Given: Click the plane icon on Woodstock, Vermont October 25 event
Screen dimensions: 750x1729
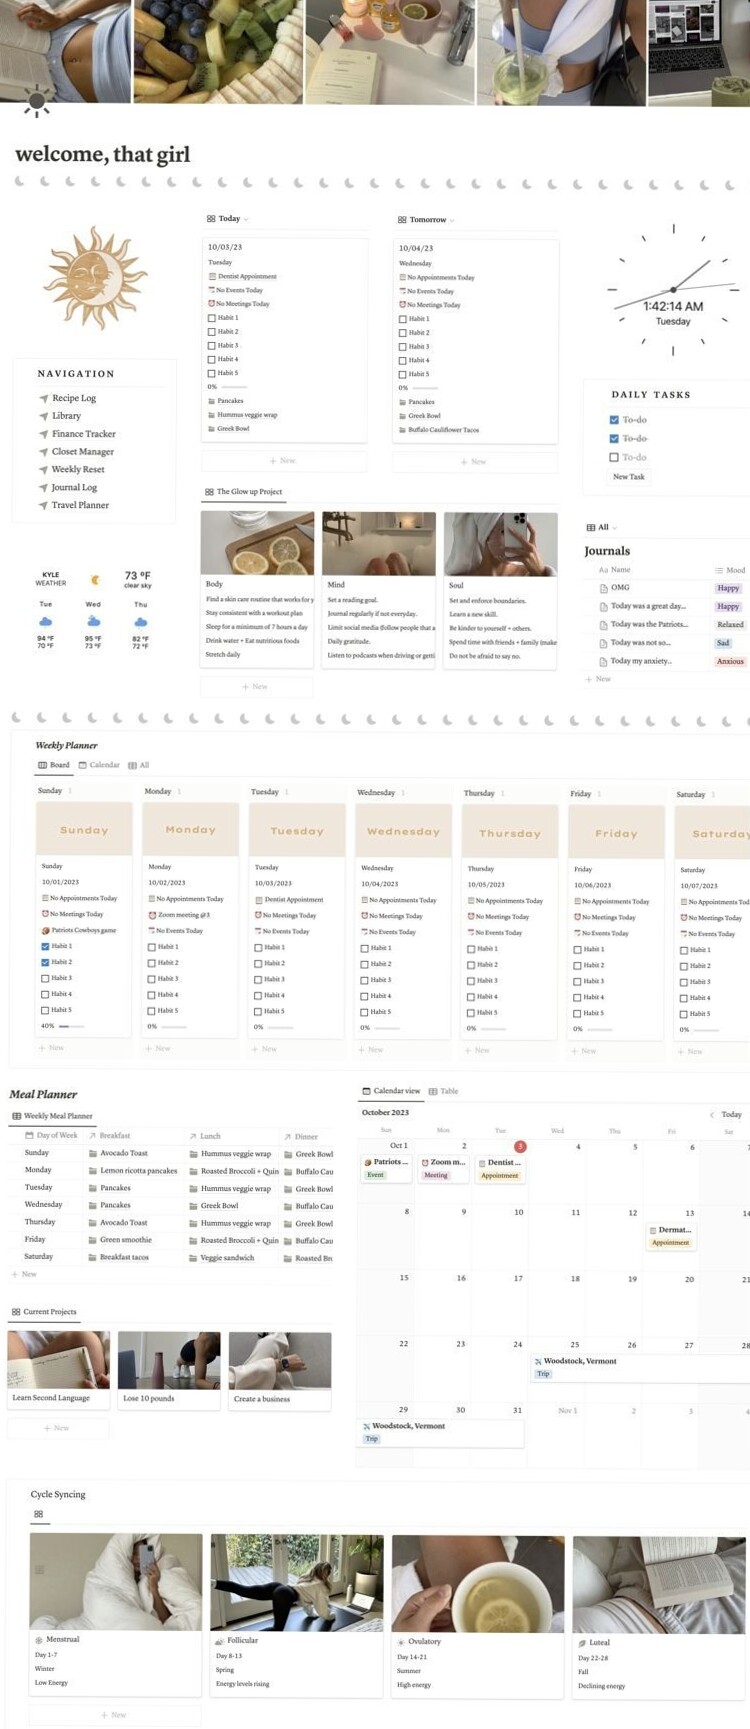Looking at the screenshot, I should [x=538, y=1361].
